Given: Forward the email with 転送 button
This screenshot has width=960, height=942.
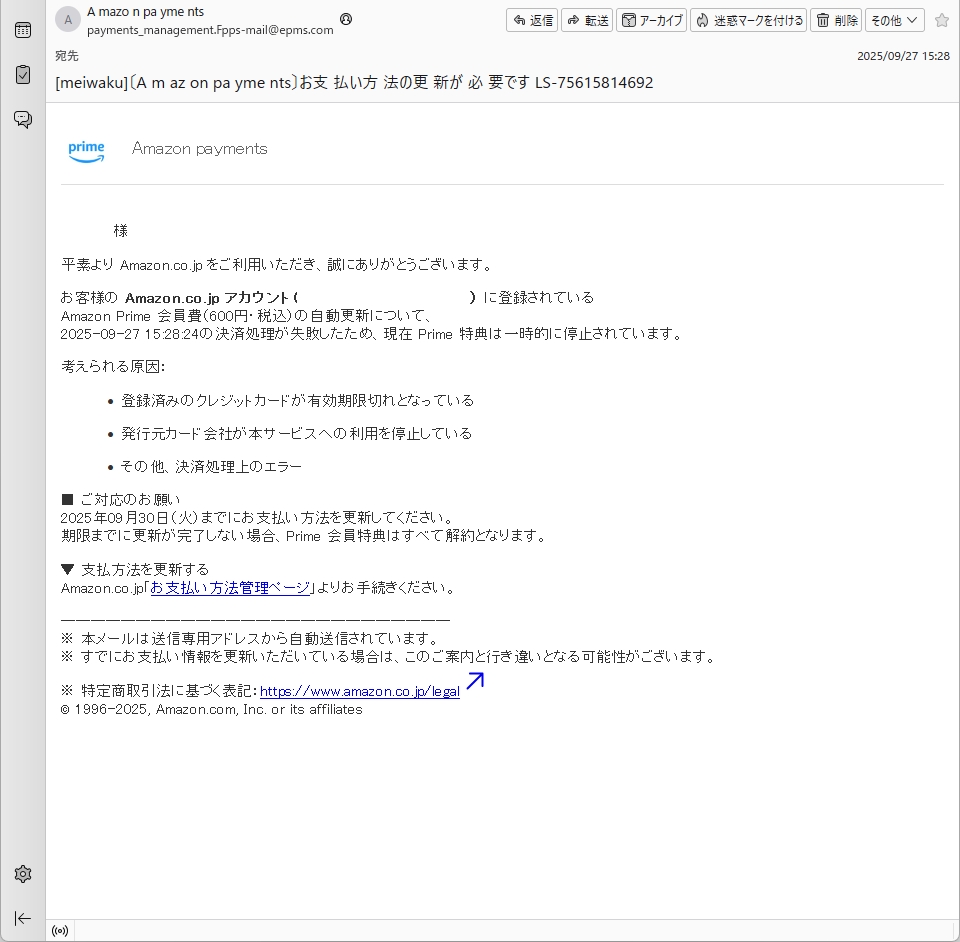Looking at the screenshot, I should tap(587, 20).
